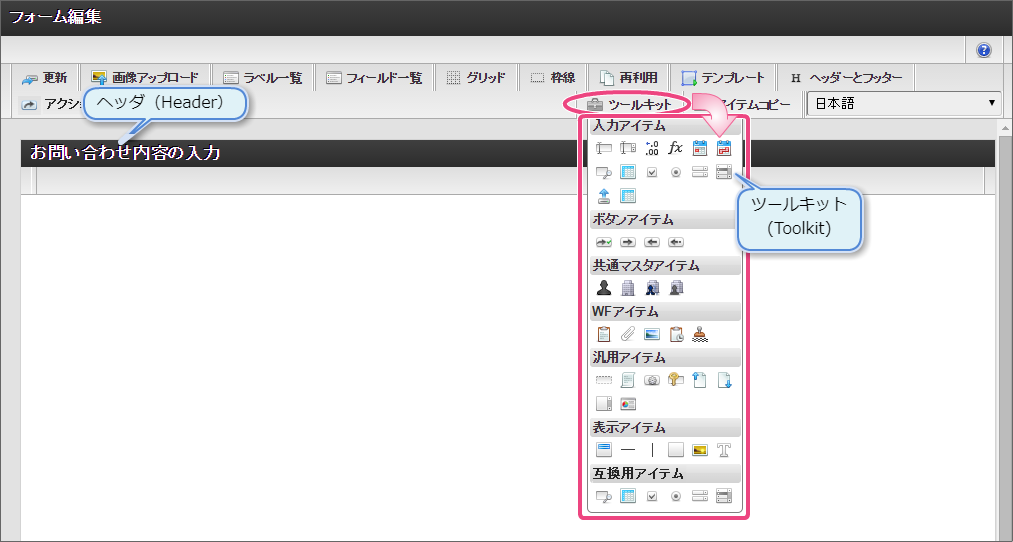Open ヘッダーとフッター settings
This screenshot has height=542, width=1013.
click(846, 78)
